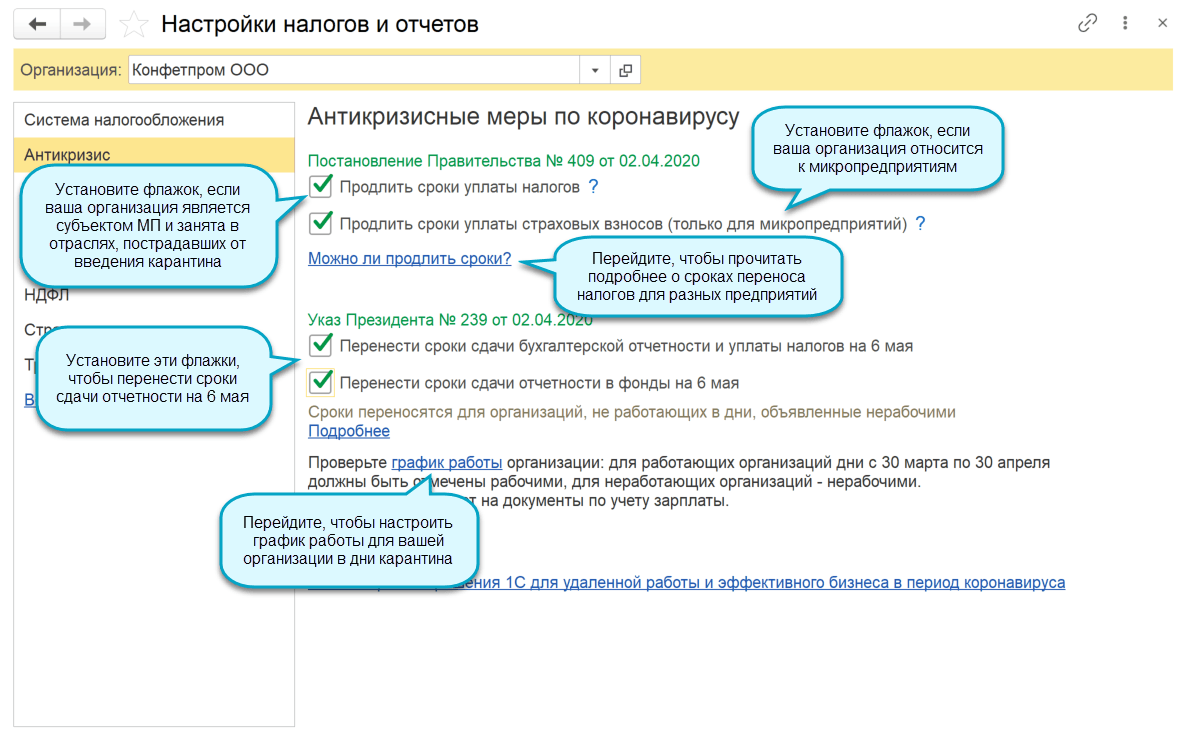Click the Конфетпром ООО organization field
Viewport: 1186px width, 742px height.
[x=354, y=70]
